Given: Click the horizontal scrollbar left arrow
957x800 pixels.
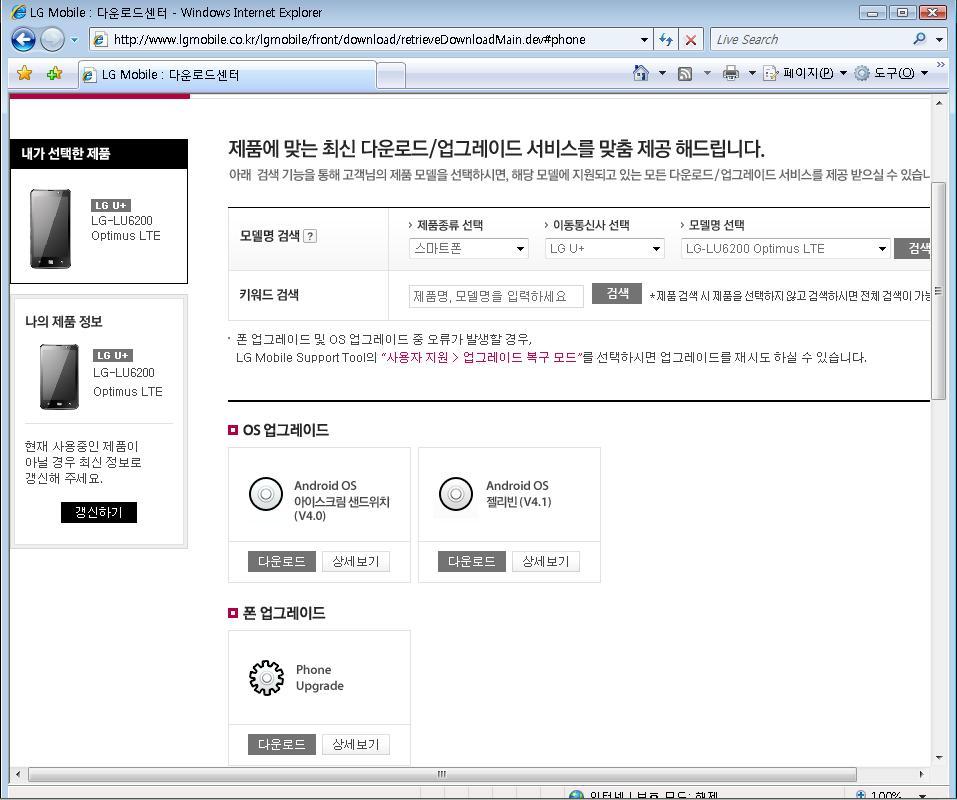Looking at the screenshot, I should 18,774.
